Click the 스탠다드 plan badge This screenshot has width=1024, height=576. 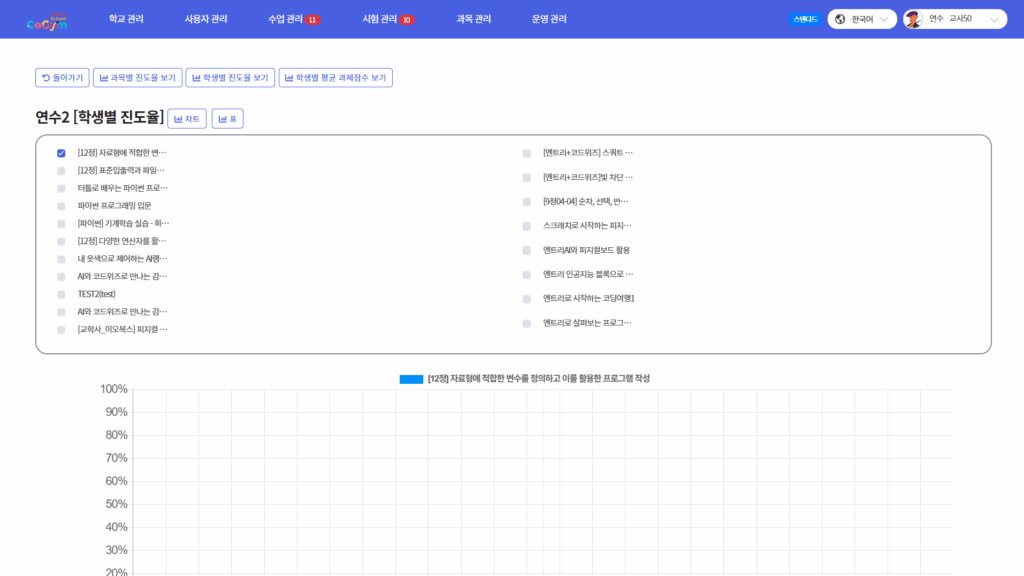point(805,20)
